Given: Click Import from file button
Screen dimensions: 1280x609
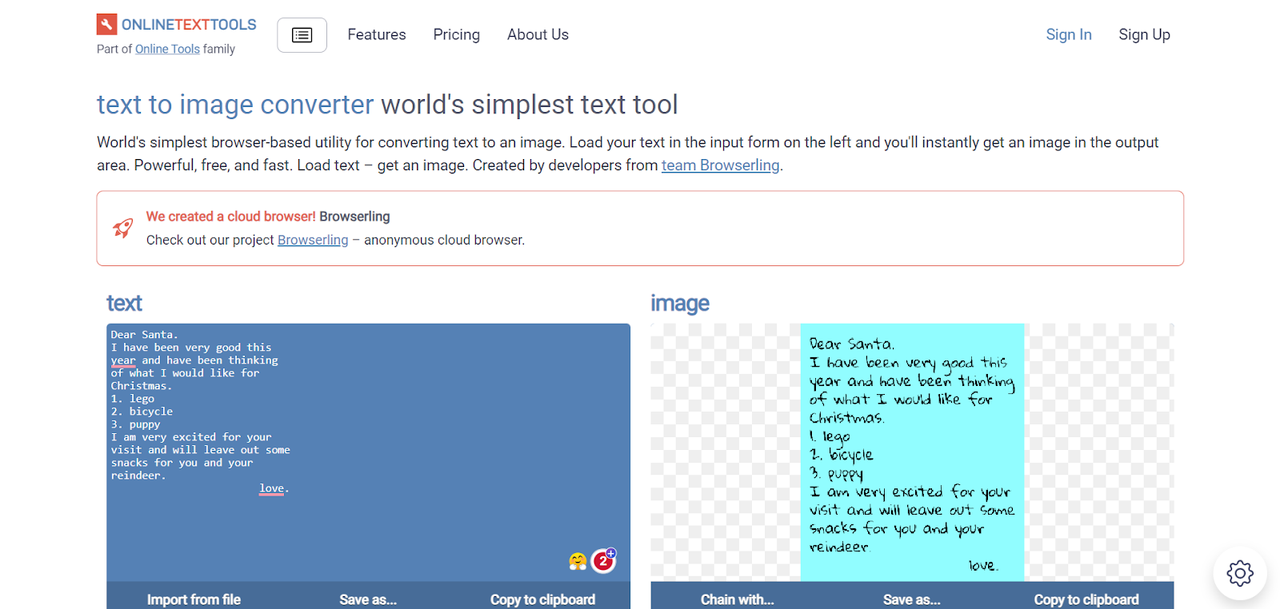Looking at the screenshot, I should (194, 599).
